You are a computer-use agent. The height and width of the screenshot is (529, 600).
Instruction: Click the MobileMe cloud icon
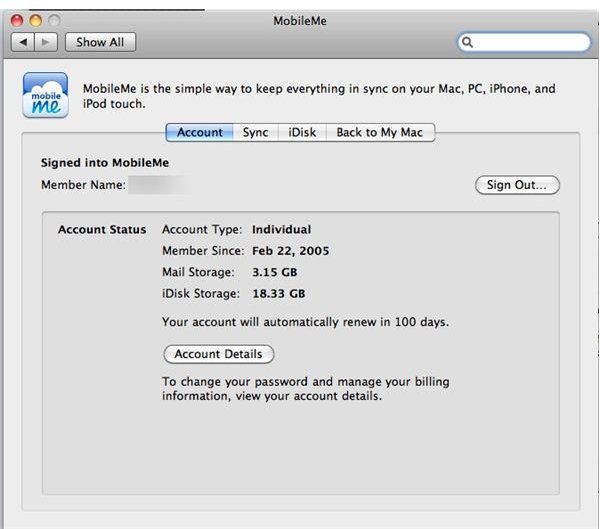pos(46,95)
